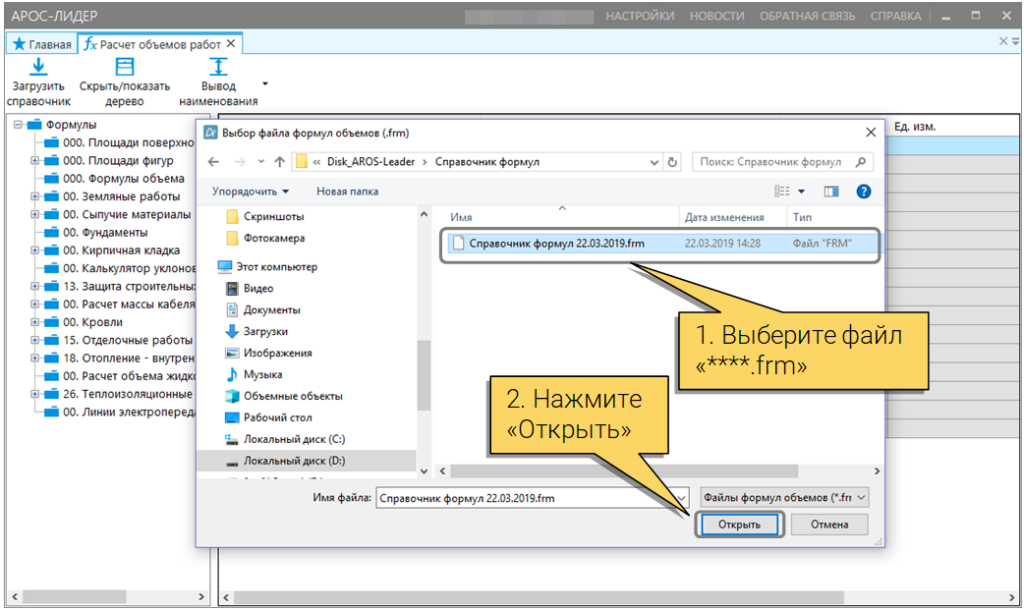Click the Отмена button
Image resolution: width=1024 pixels, height=609 pixels.
pos(829,524)
